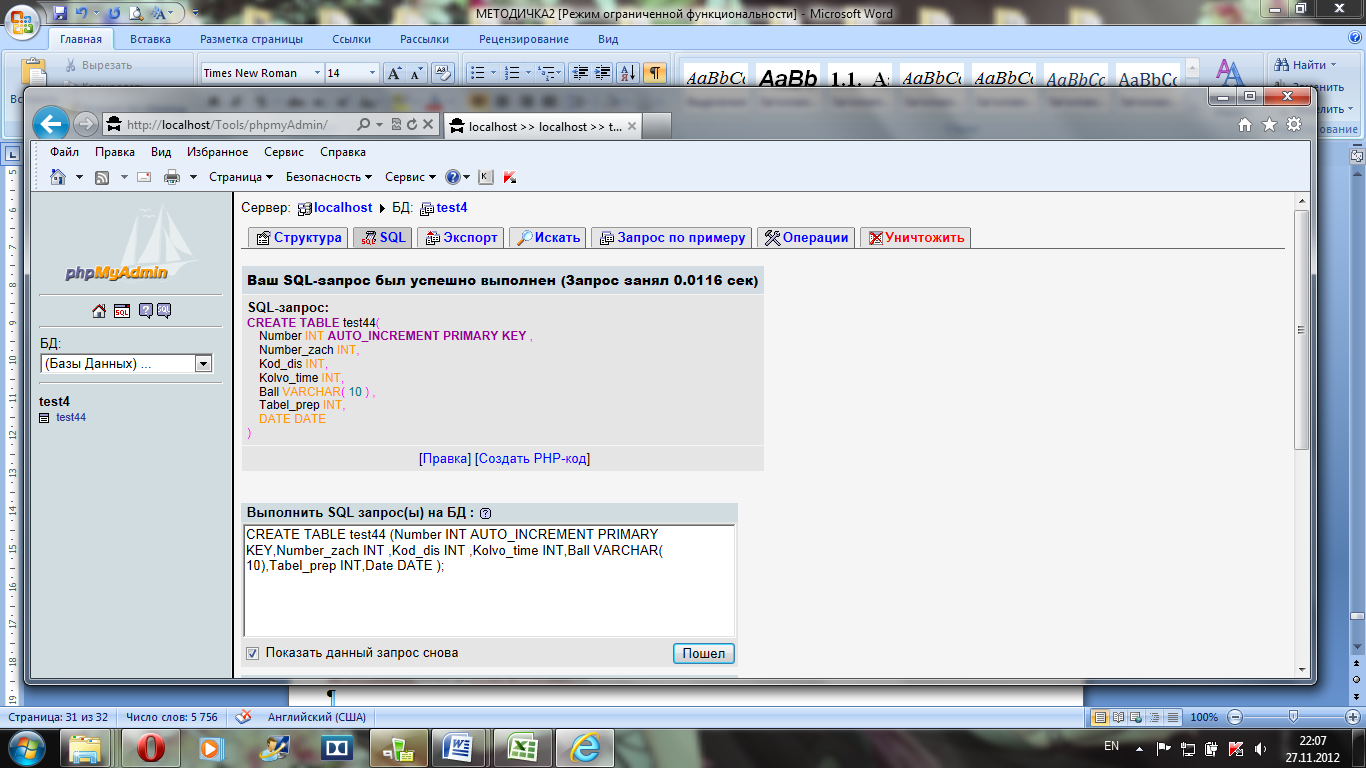Viewport: 1366px width, 768px height.
Task: Click inside the SQL query text area
Action: (489, 580)
